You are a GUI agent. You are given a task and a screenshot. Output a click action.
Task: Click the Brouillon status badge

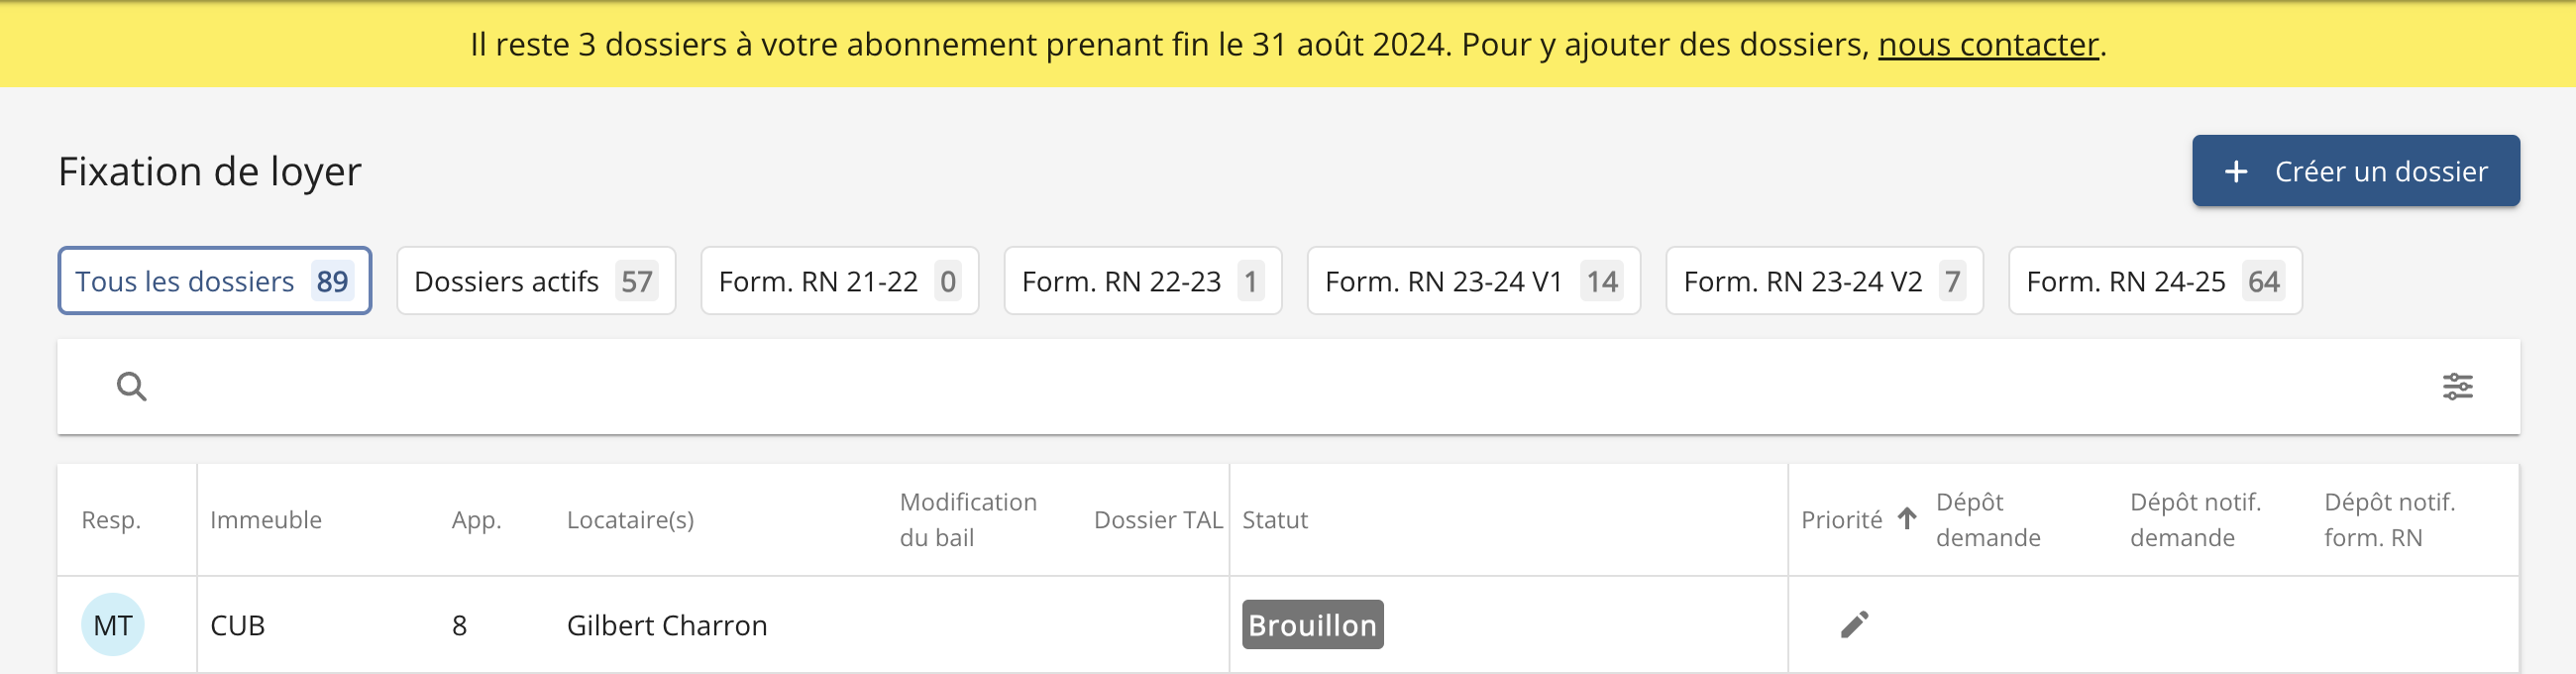coord(1312,625)
